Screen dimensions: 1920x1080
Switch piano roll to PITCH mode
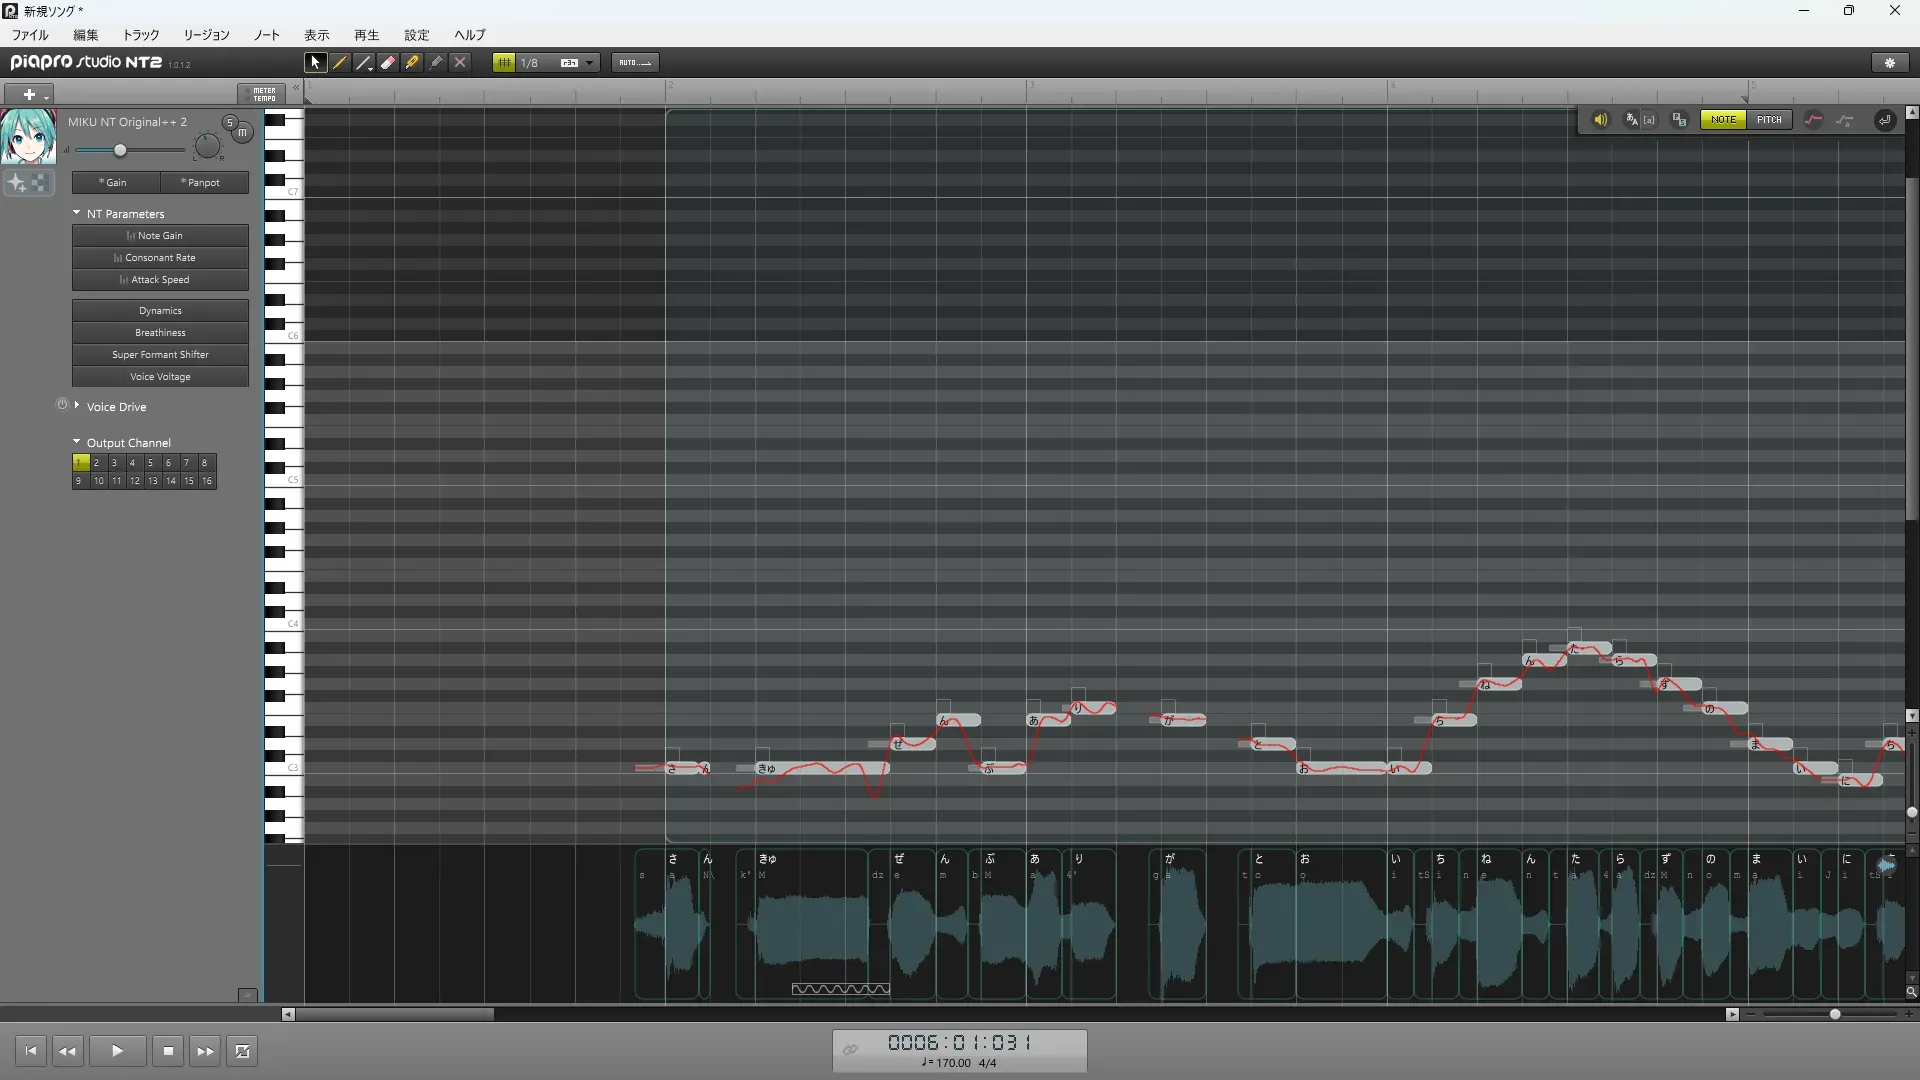[x=1769, y=120]
